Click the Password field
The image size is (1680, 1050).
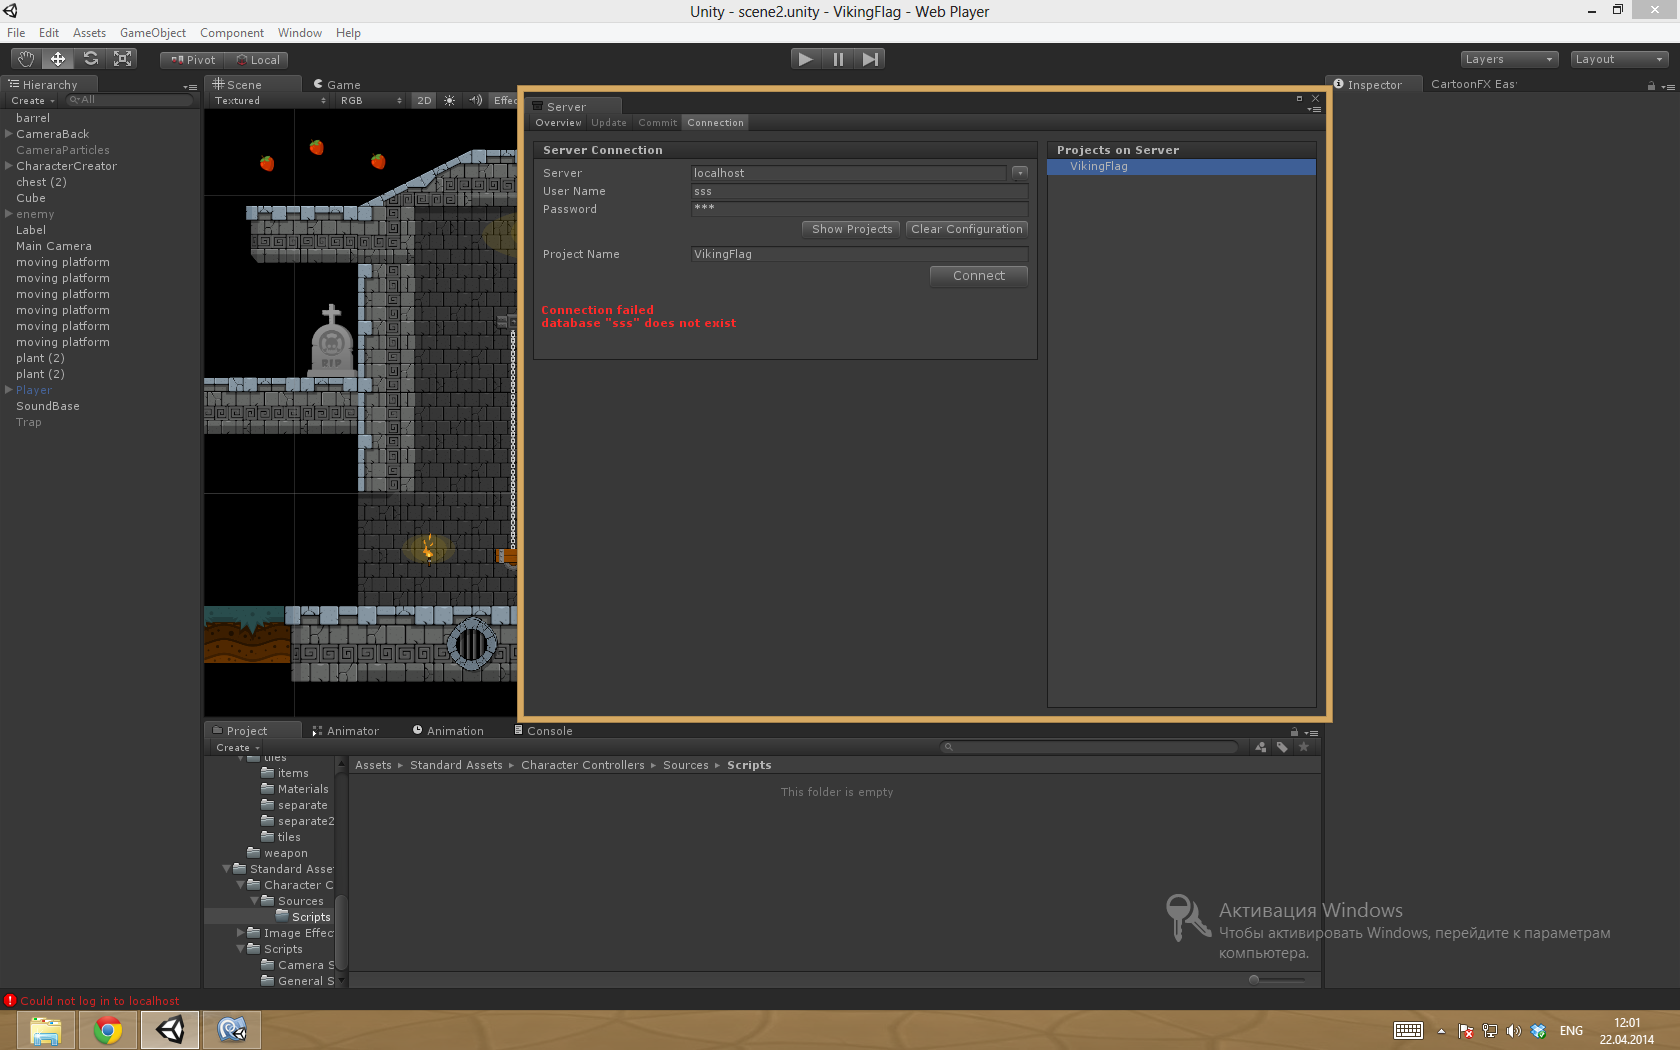[x=859, y=209]
